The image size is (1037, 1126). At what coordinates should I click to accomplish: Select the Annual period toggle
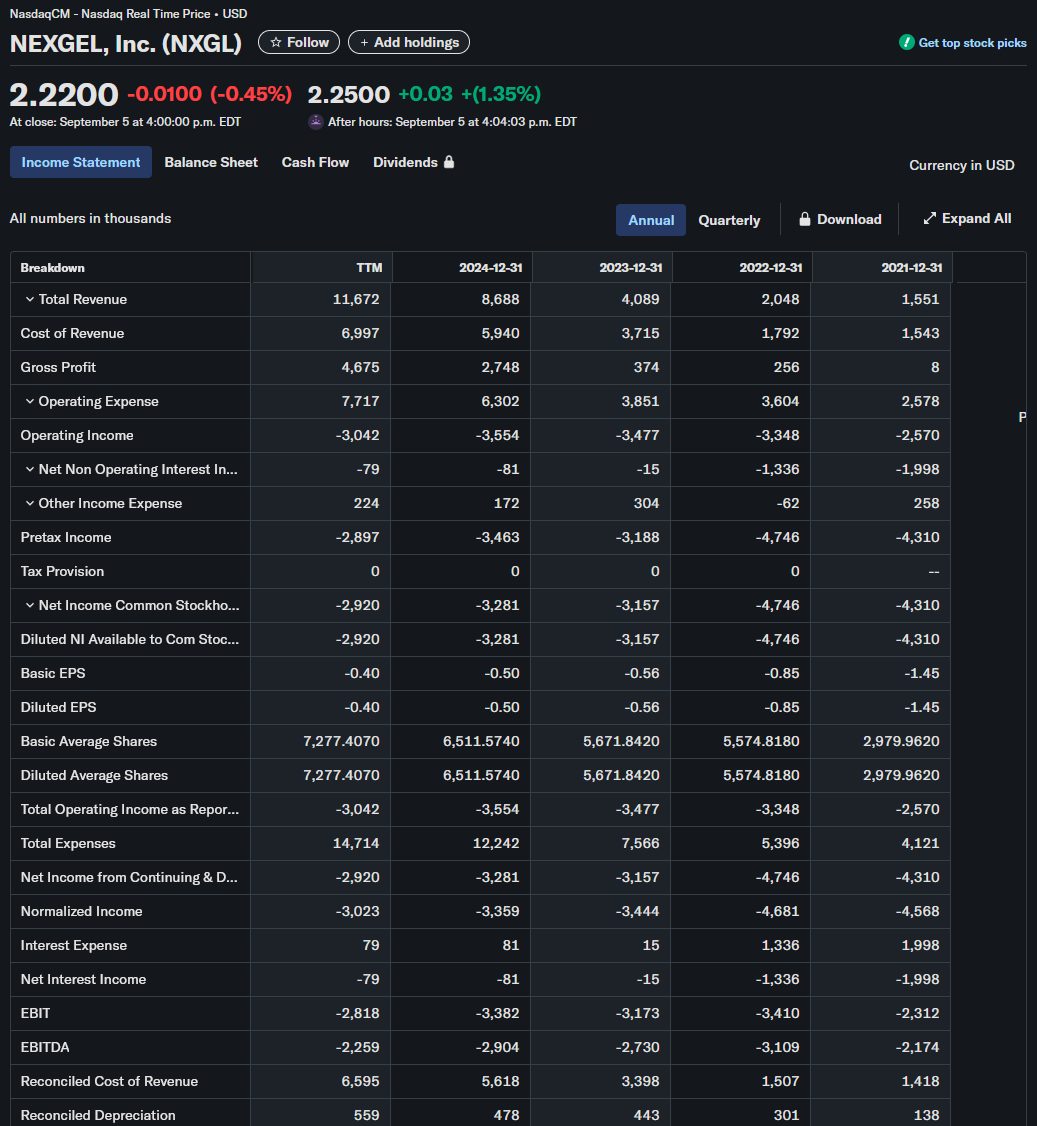(651, 220)
